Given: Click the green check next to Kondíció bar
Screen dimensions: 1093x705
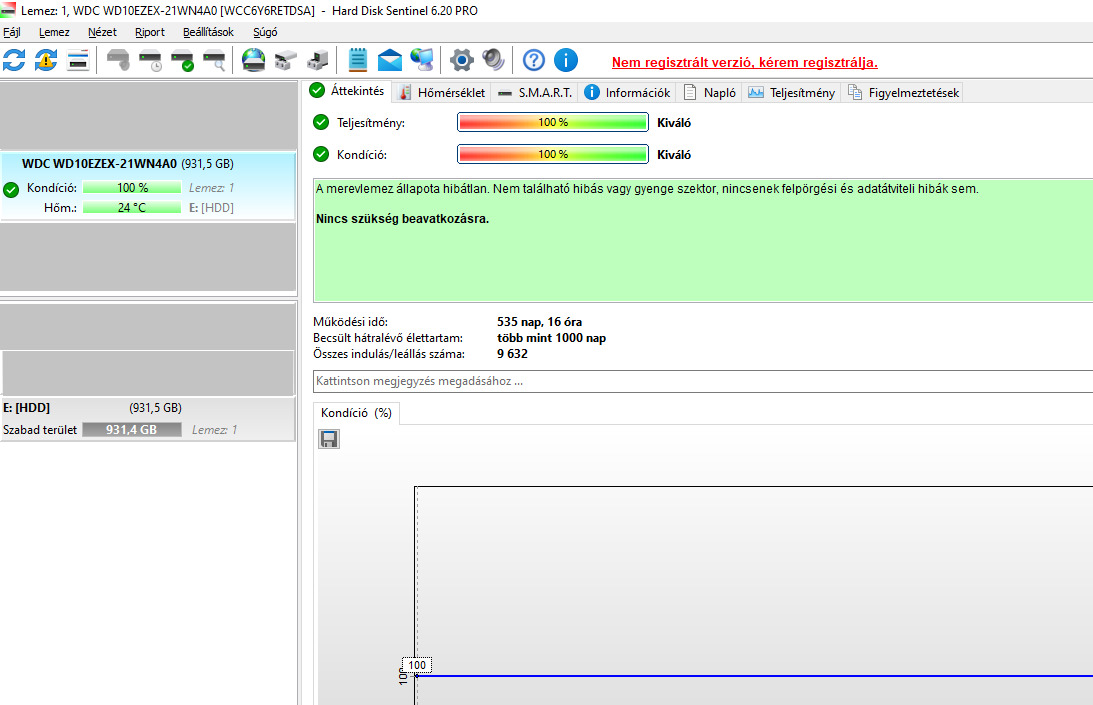Looking at the screenshot, I should 321,154.
